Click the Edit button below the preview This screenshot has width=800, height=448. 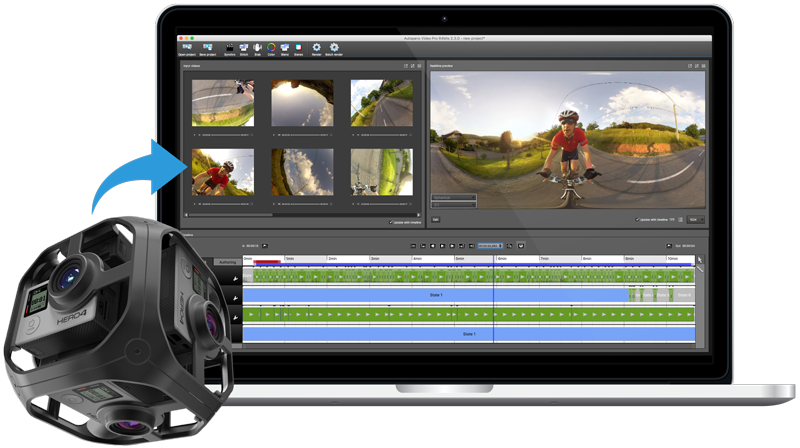[436, 219]
